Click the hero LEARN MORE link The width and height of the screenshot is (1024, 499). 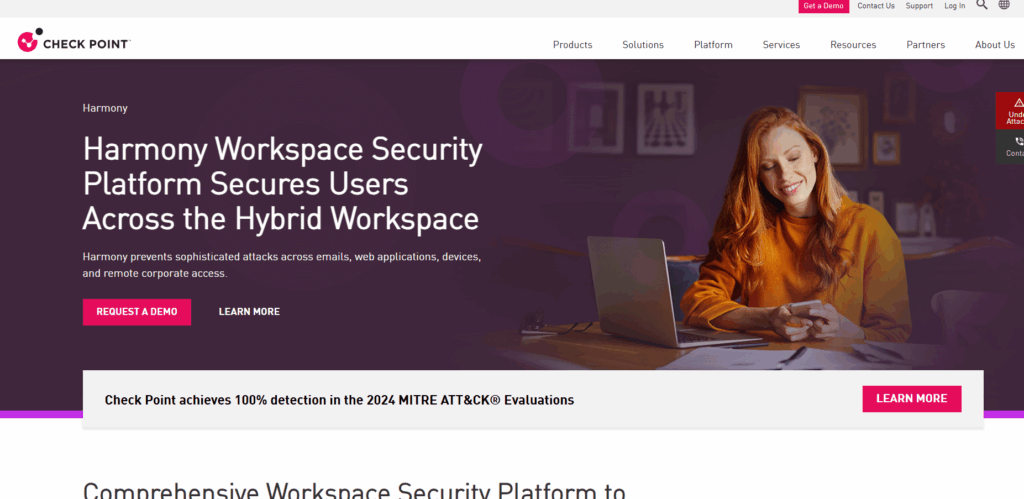pos(249,312)
